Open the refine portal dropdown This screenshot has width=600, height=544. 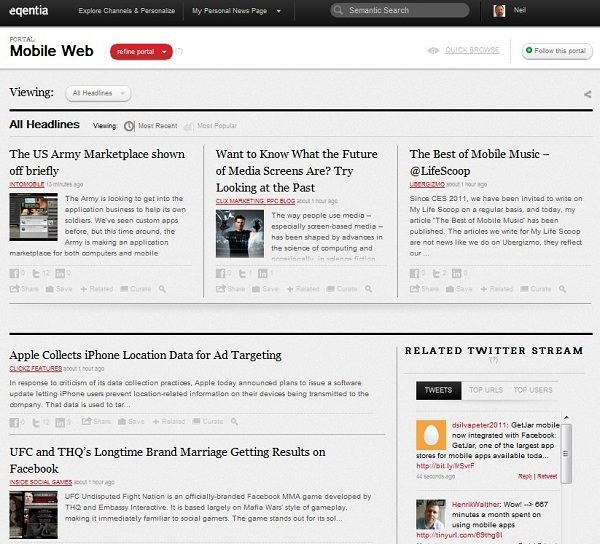coord(141,52)
